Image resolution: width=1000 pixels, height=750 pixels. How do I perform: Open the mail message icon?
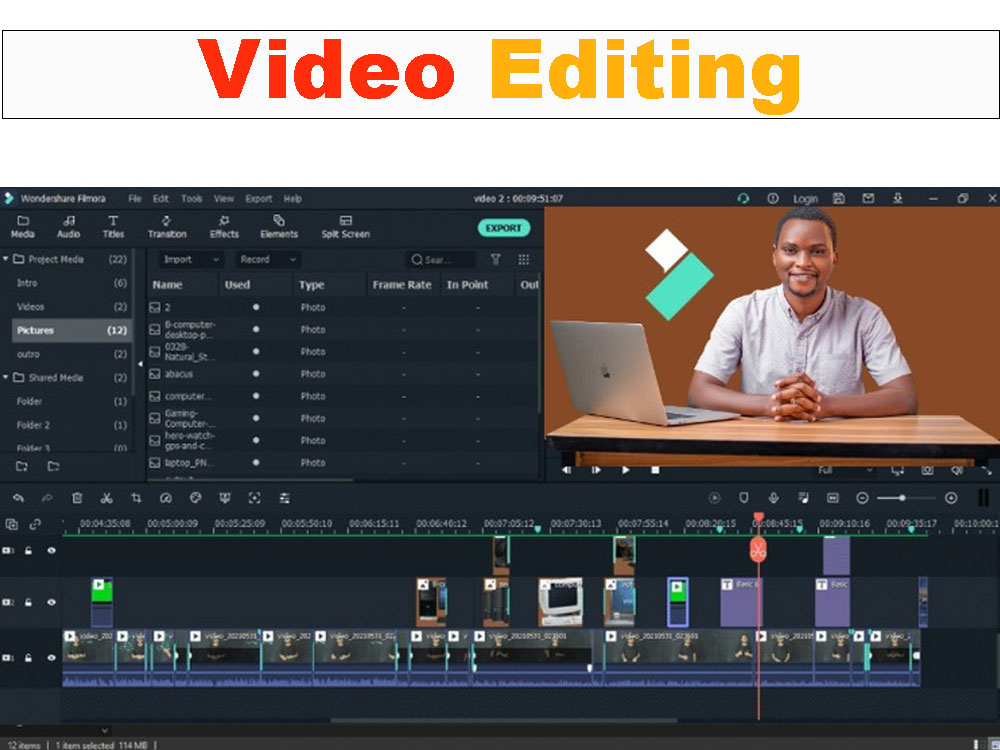click(x=868, y=198)
